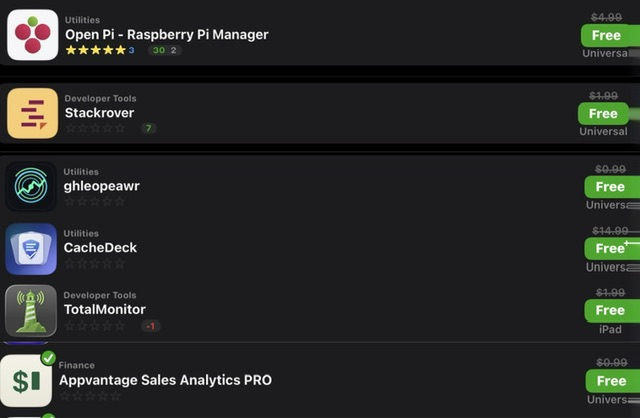This screenshot has height=418, width=640.
Task: Select the ghleopeawr radar chart icon
Action: [x=31, y=187]
